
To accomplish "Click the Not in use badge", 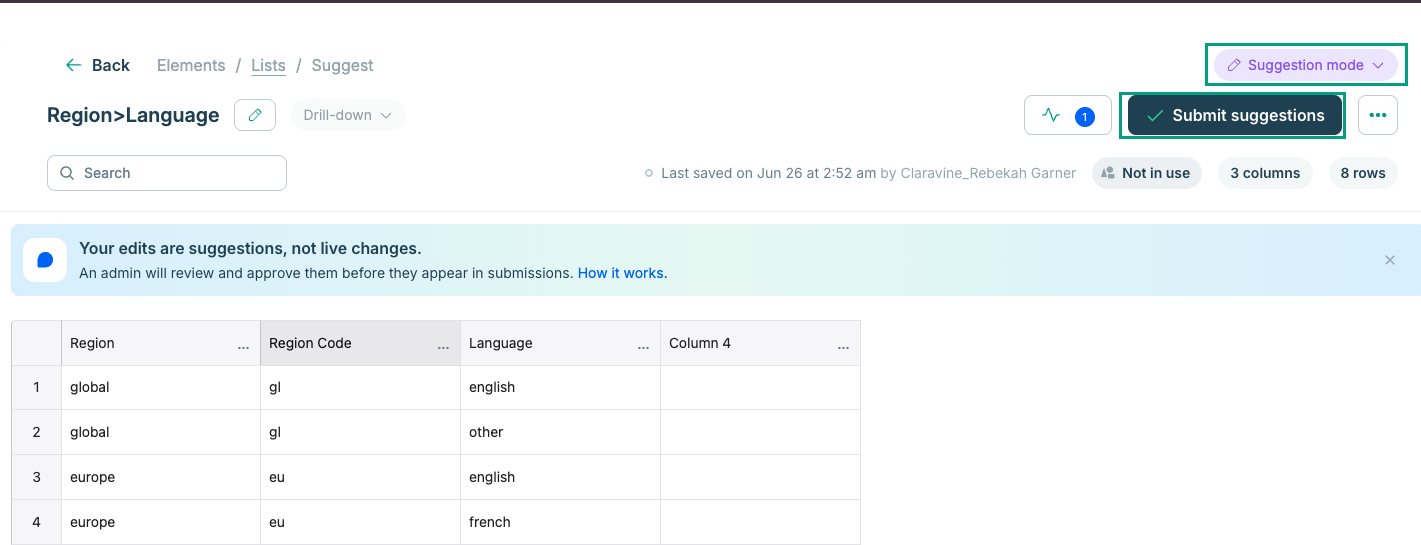I will (1146, 173).
